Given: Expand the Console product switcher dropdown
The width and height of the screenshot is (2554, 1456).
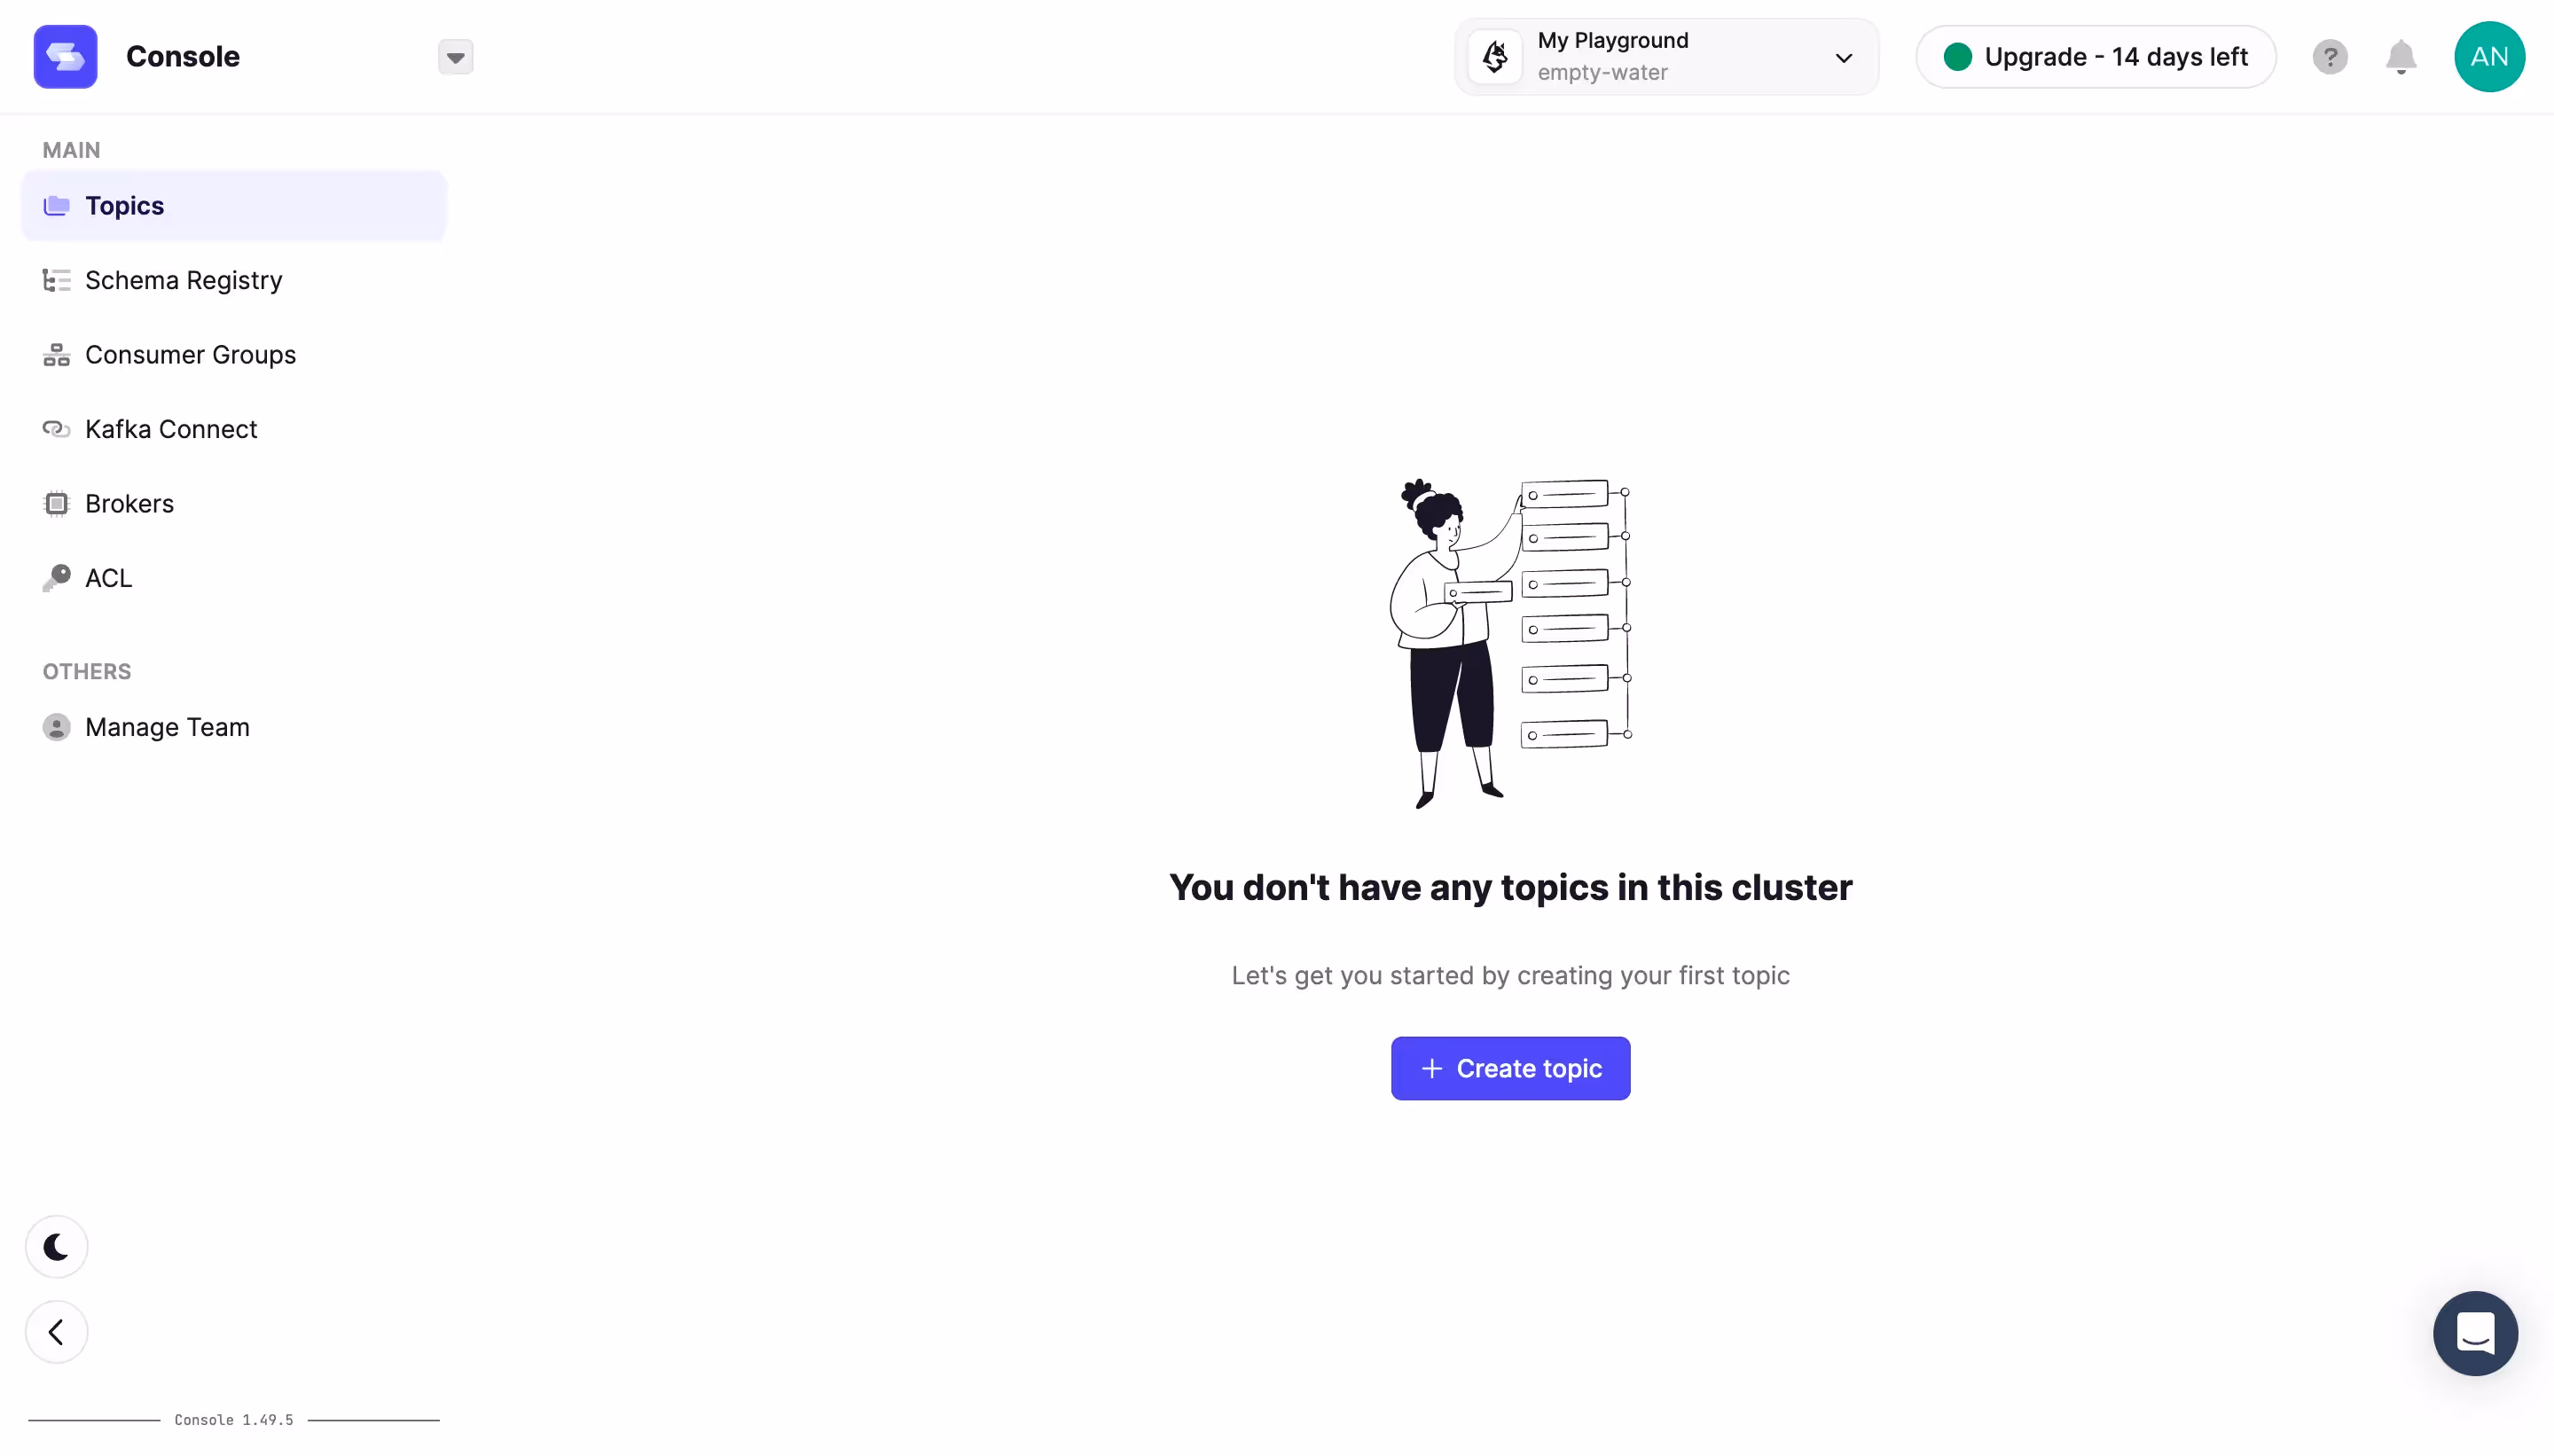Looking at the screenshot, I should pos(455,57).
